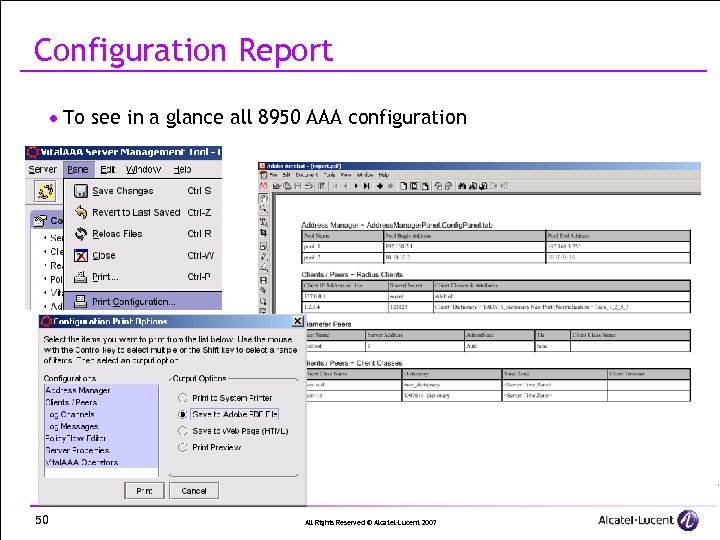Viewport: 720px width, 540px height.
Task: Open the Edit menu in VitalAAA
Action: tap(107, 169)
